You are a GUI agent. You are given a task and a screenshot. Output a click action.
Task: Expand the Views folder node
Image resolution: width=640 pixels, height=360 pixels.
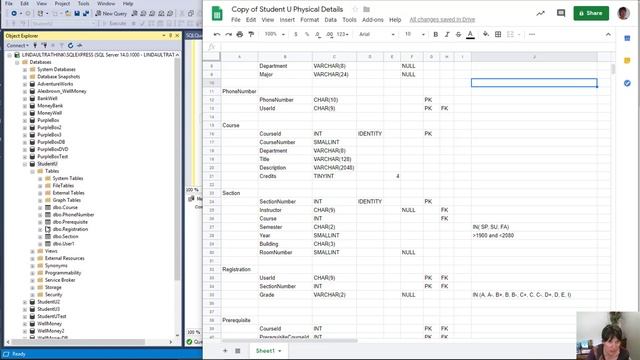(33, 251)
